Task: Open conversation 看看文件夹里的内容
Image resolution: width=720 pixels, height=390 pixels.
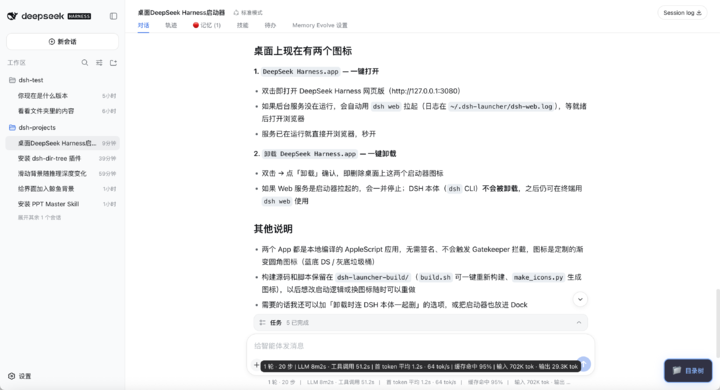Action: [x=62, y=111]
